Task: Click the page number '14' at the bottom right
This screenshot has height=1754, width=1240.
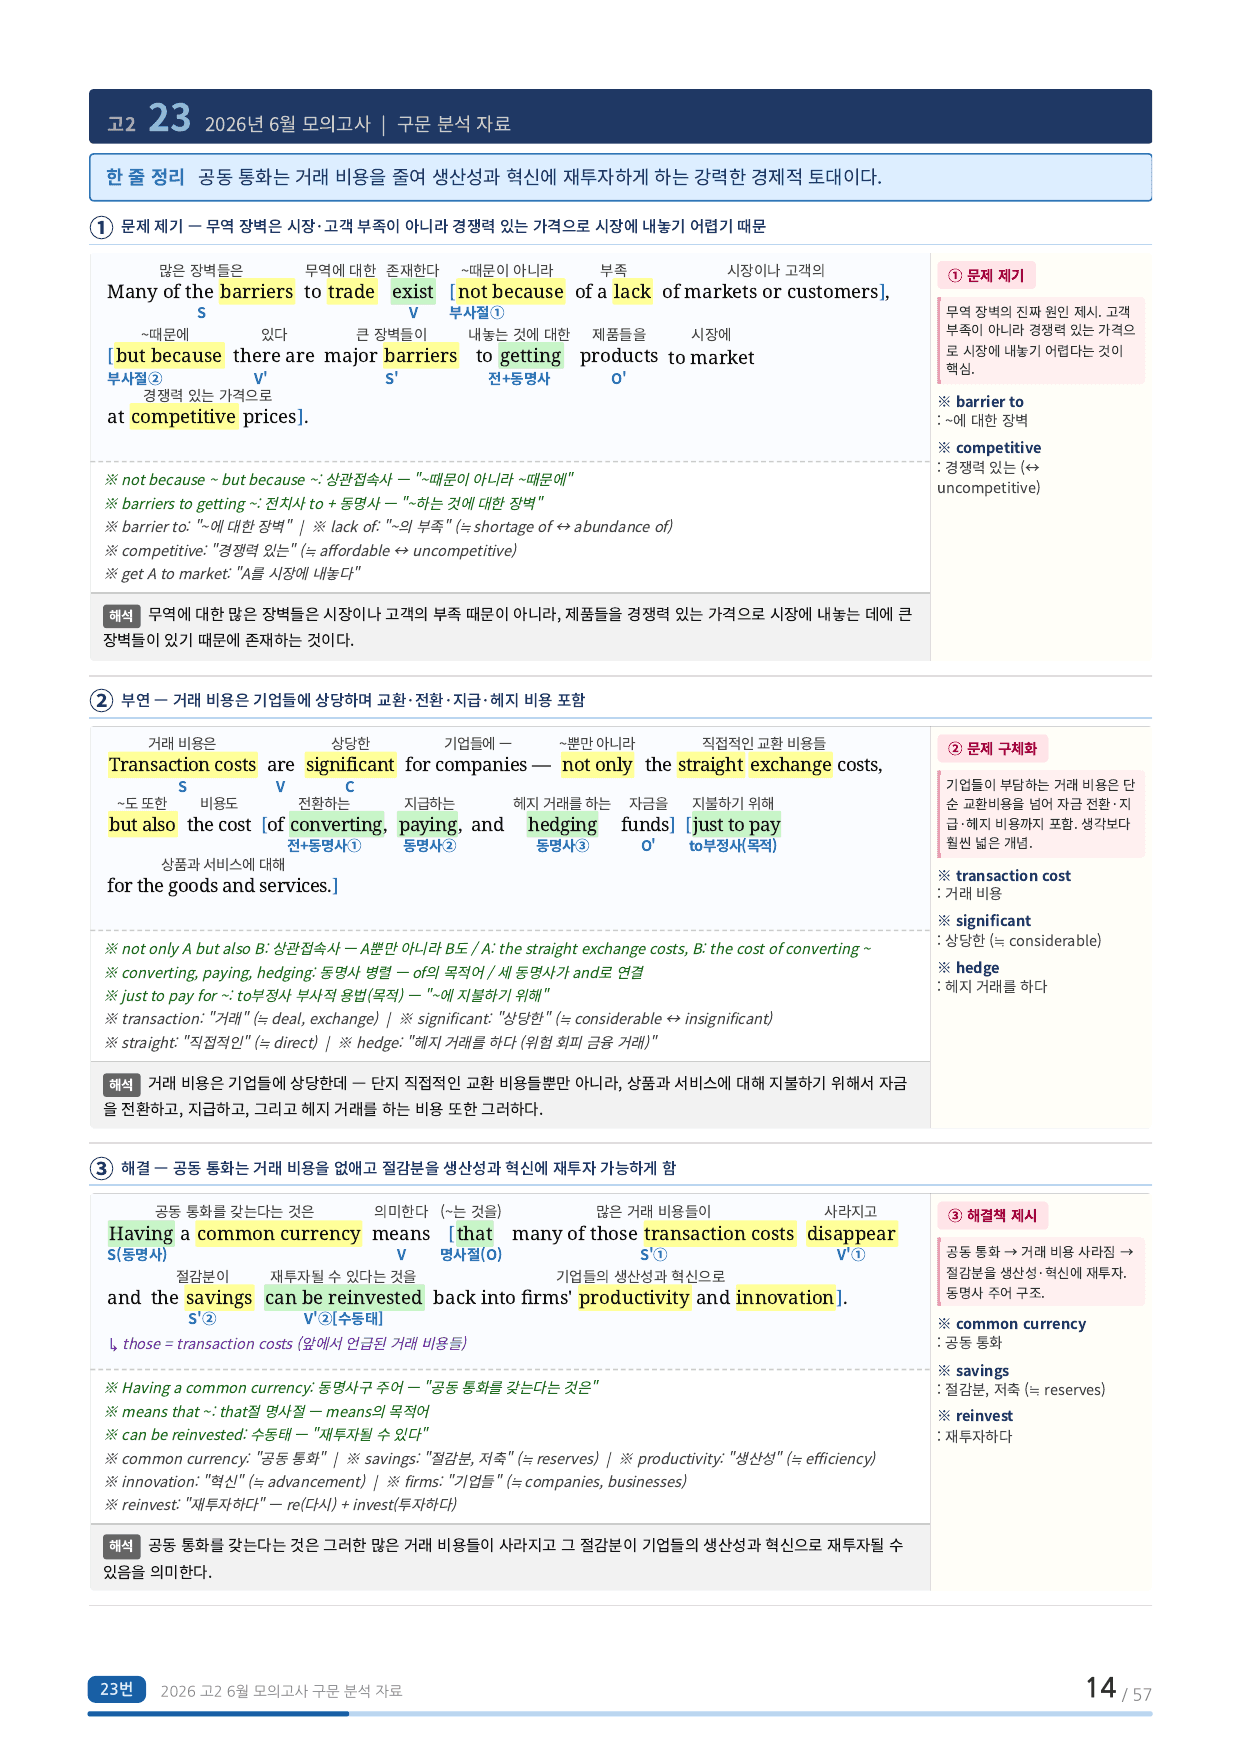Action: pyautogui.click(x=1101, y=1688)
